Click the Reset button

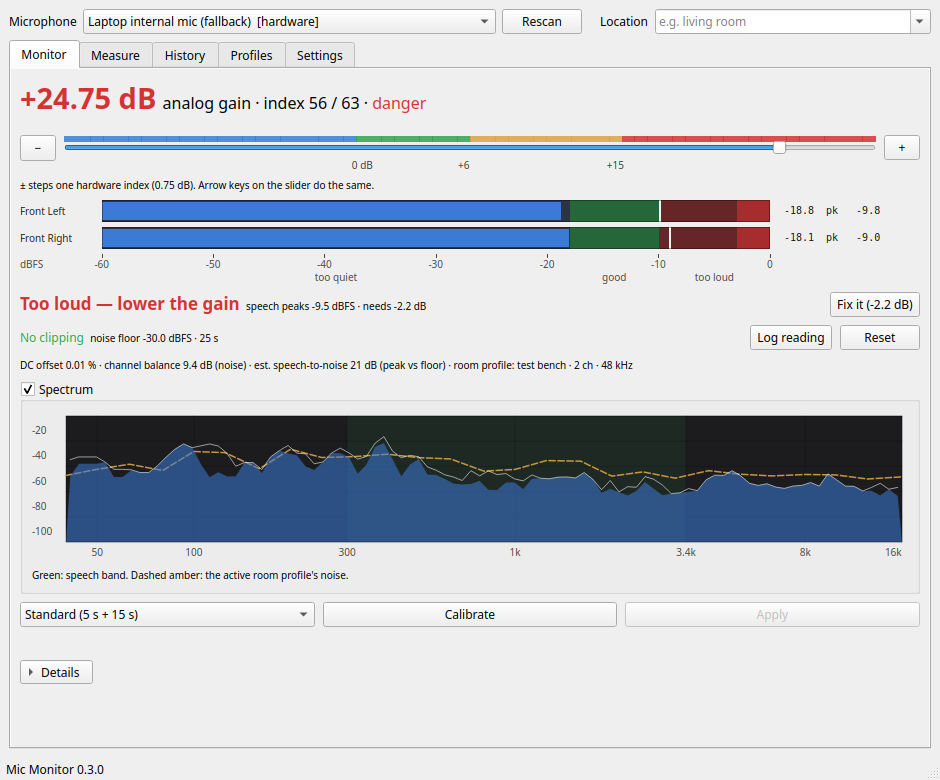point(879,338)
